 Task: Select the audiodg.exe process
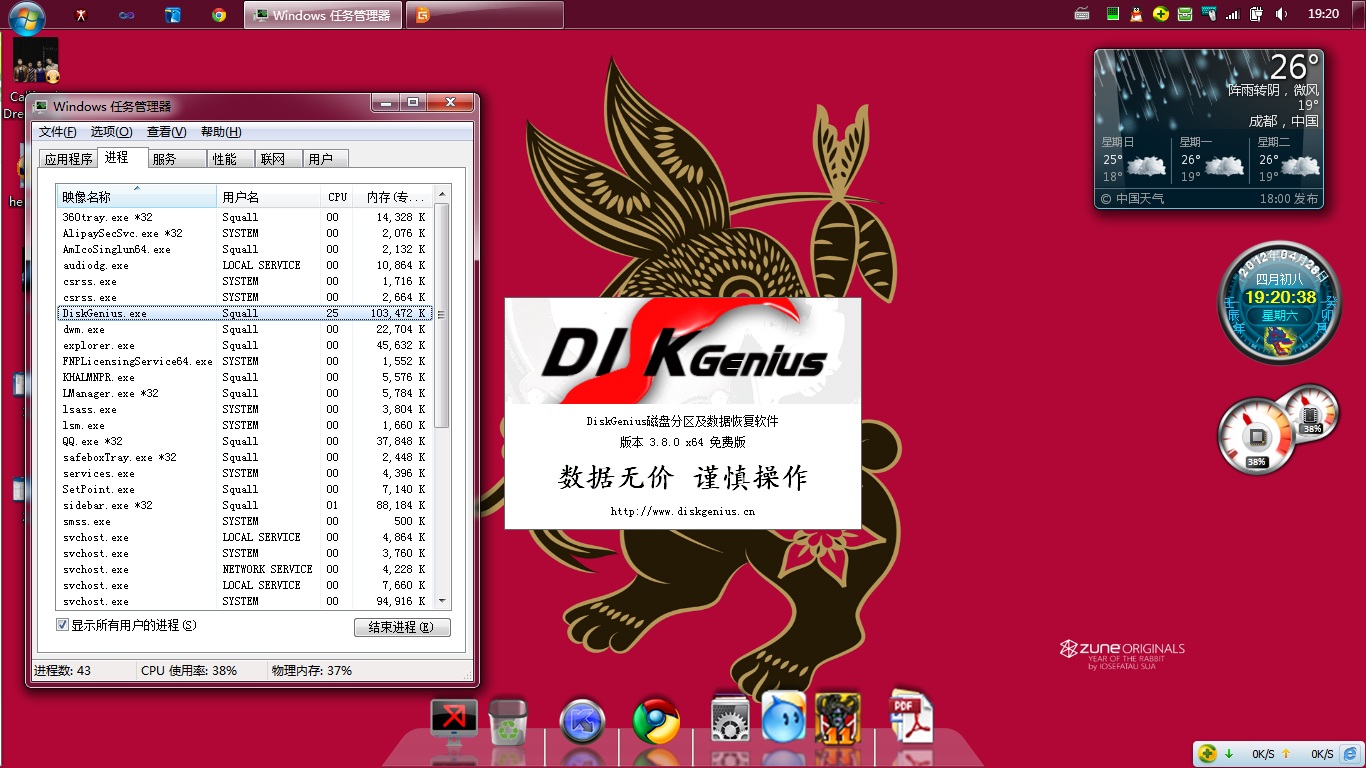(x=245, y=265)
